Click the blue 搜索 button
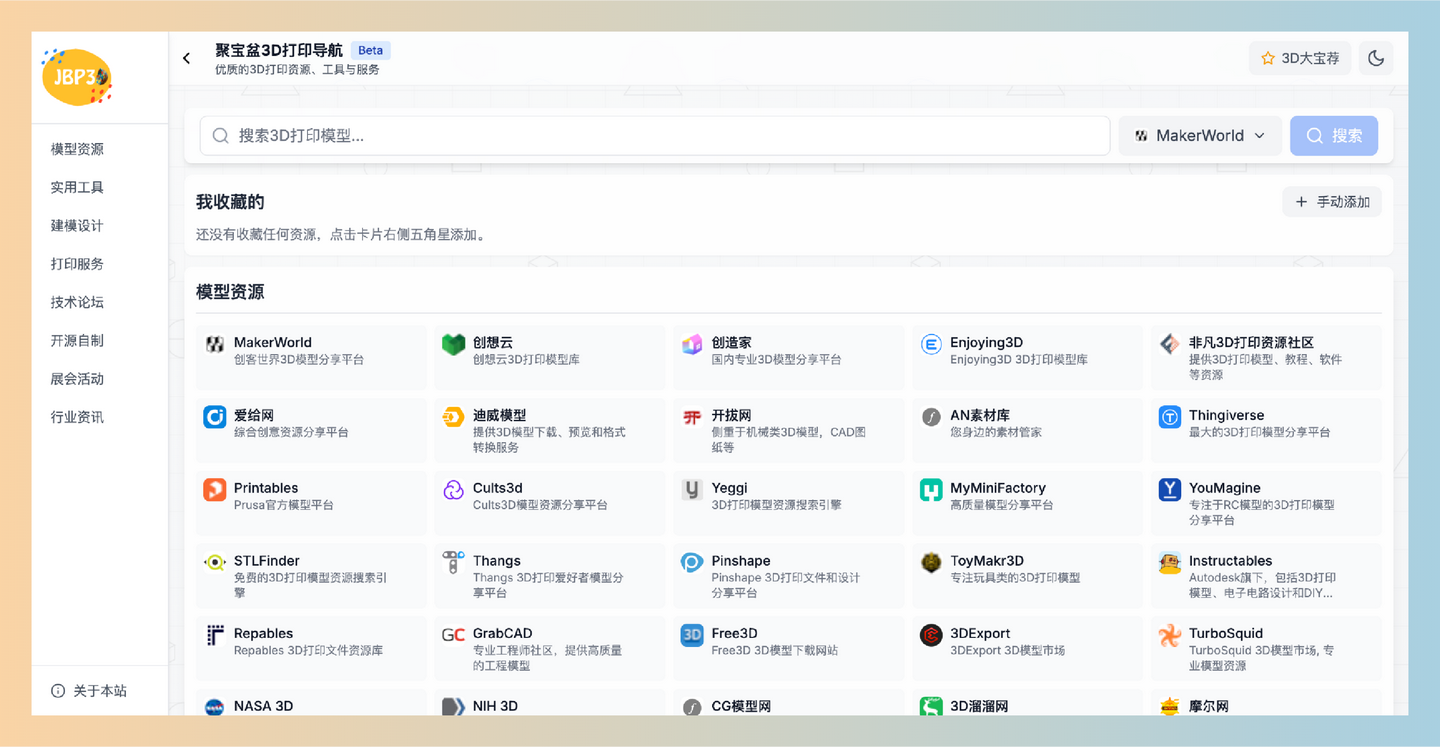The height and width of the screenshot is (747, 1440). 1334,135
